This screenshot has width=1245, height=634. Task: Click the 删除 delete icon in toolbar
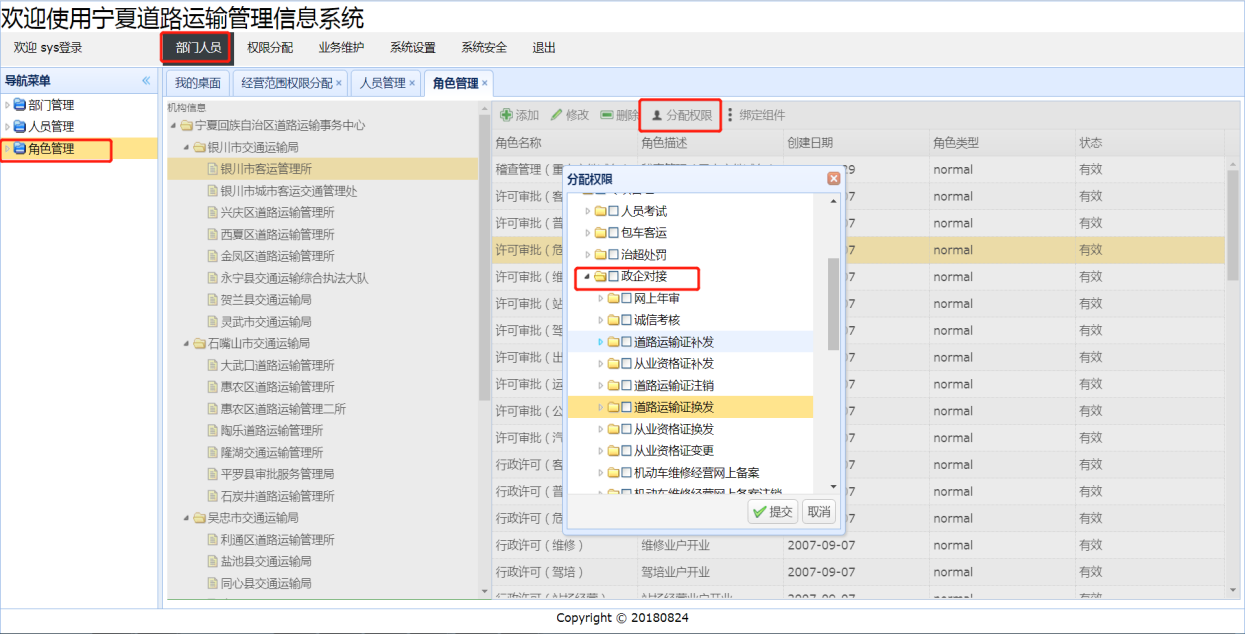coord(607,116)
